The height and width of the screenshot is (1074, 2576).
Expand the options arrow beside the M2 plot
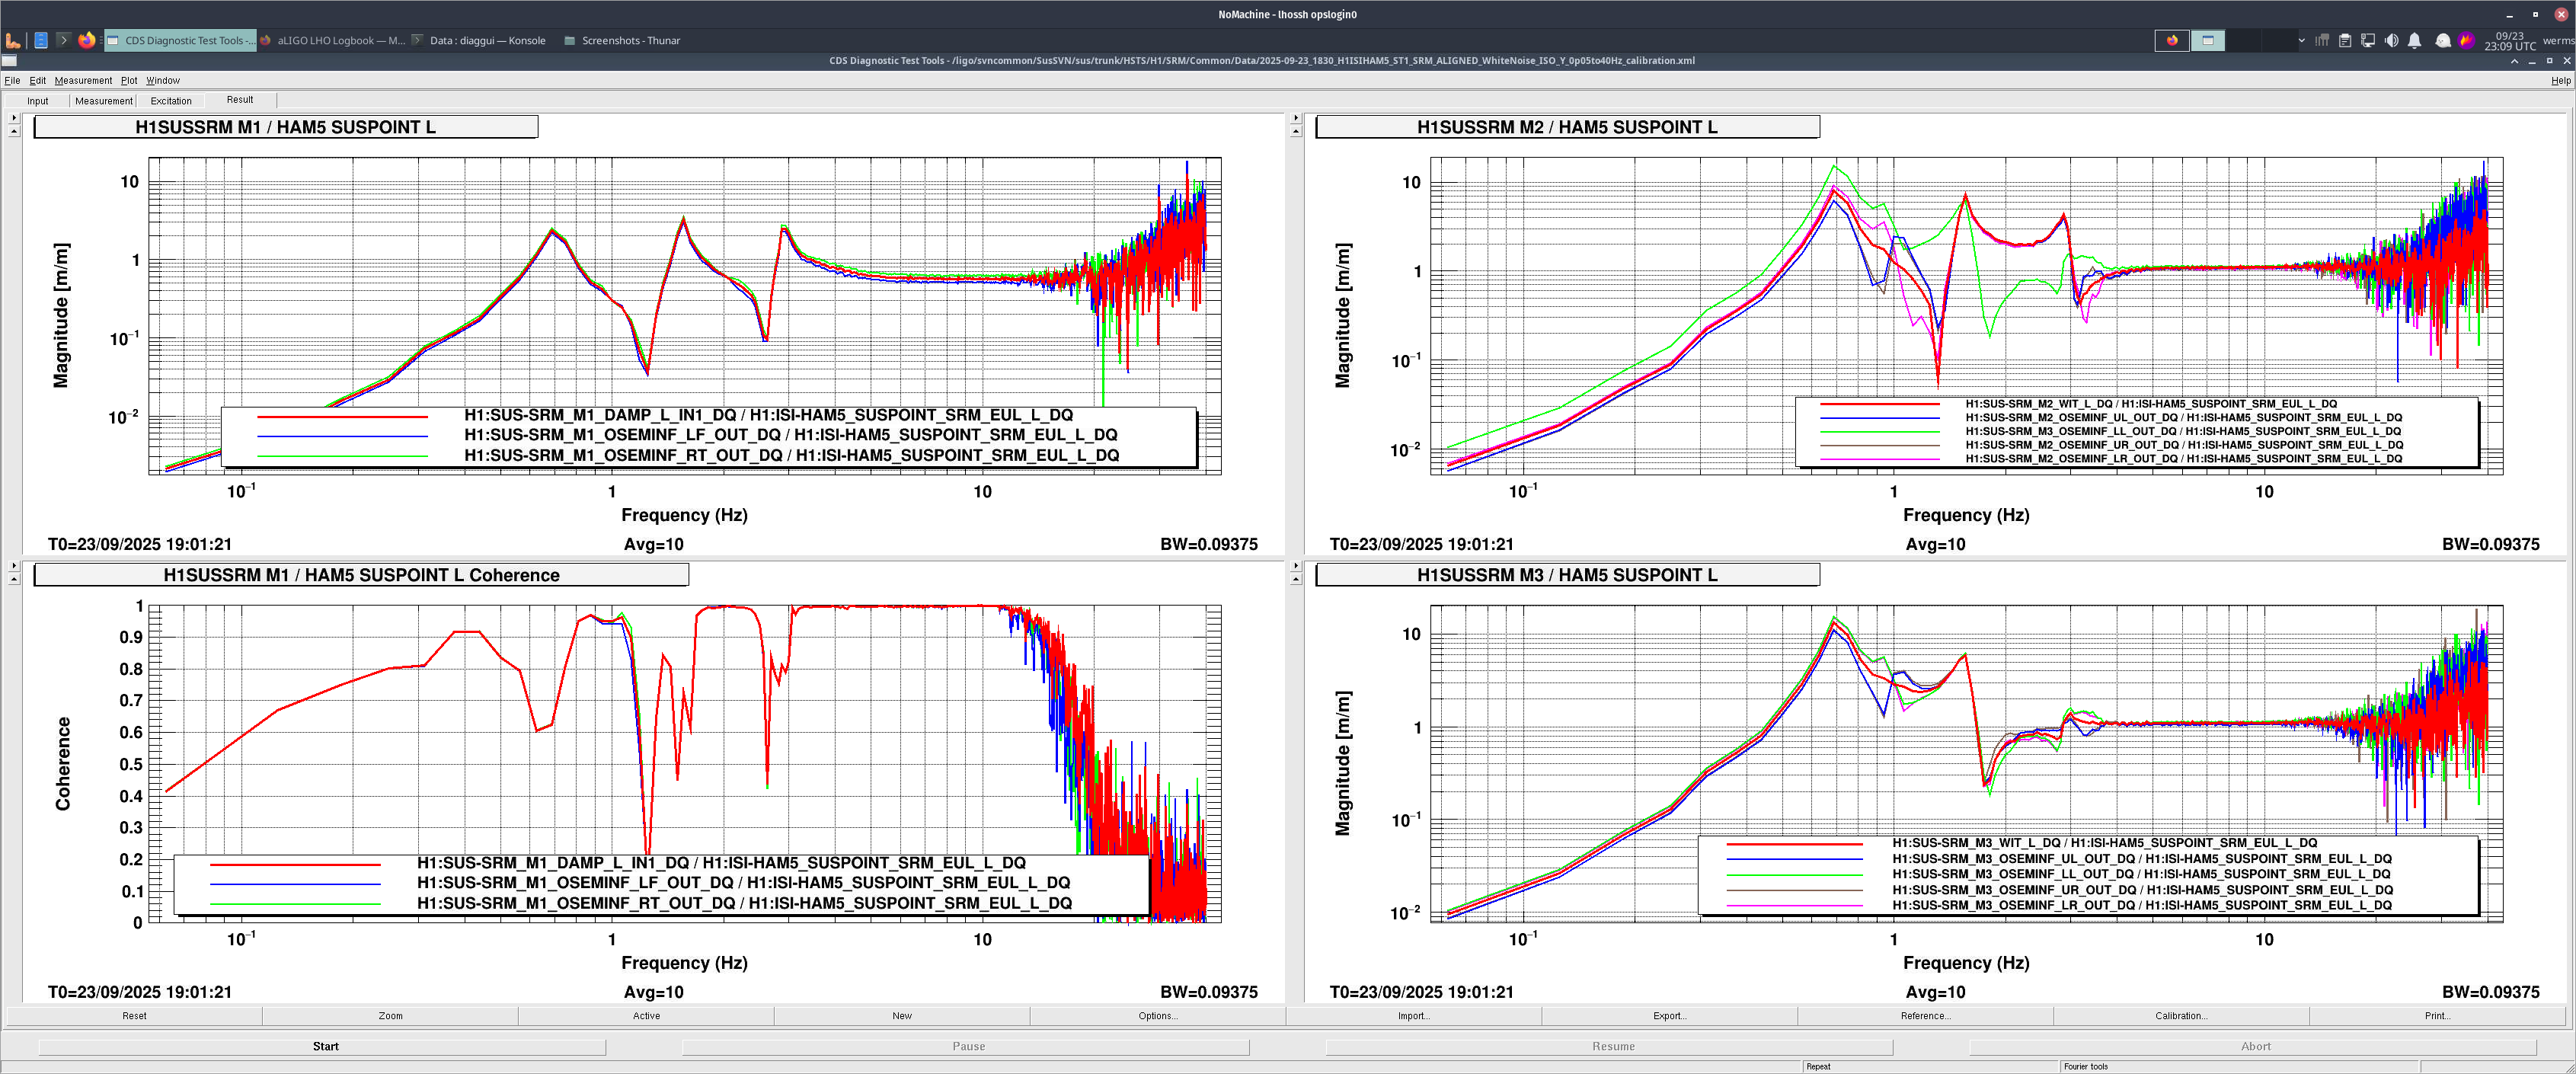pyautogui.click(x=1296, y=118)
